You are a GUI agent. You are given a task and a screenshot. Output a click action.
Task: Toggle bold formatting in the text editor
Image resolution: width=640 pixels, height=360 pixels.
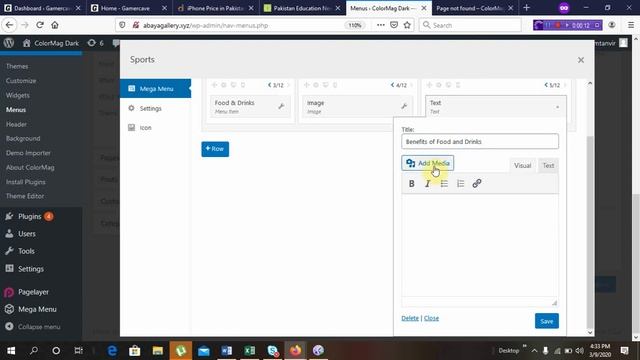point(411,184)
